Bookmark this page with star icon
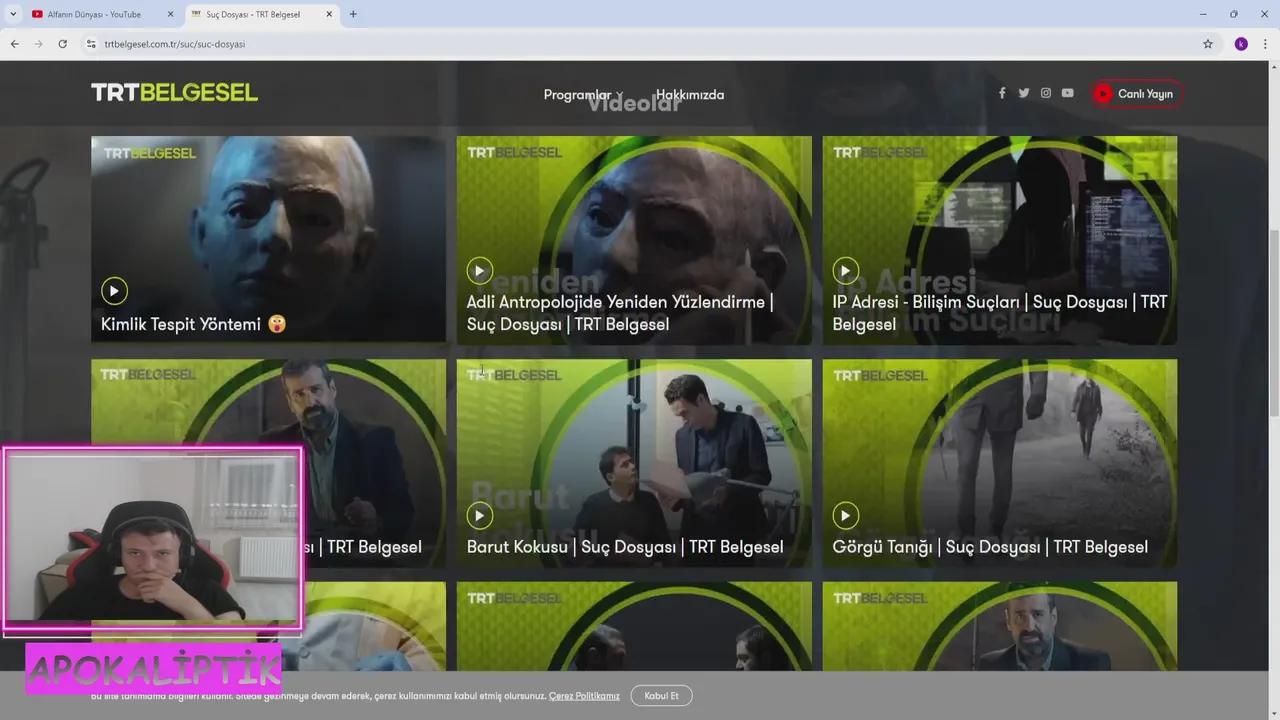 click(1208, 44)
